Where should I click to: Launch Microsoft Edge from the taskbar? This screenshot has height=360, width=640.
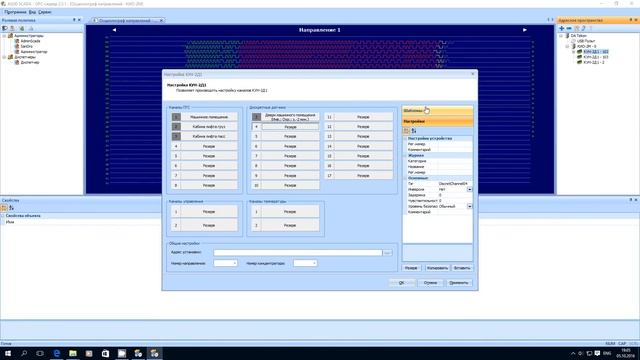click(x=56, y=353)
